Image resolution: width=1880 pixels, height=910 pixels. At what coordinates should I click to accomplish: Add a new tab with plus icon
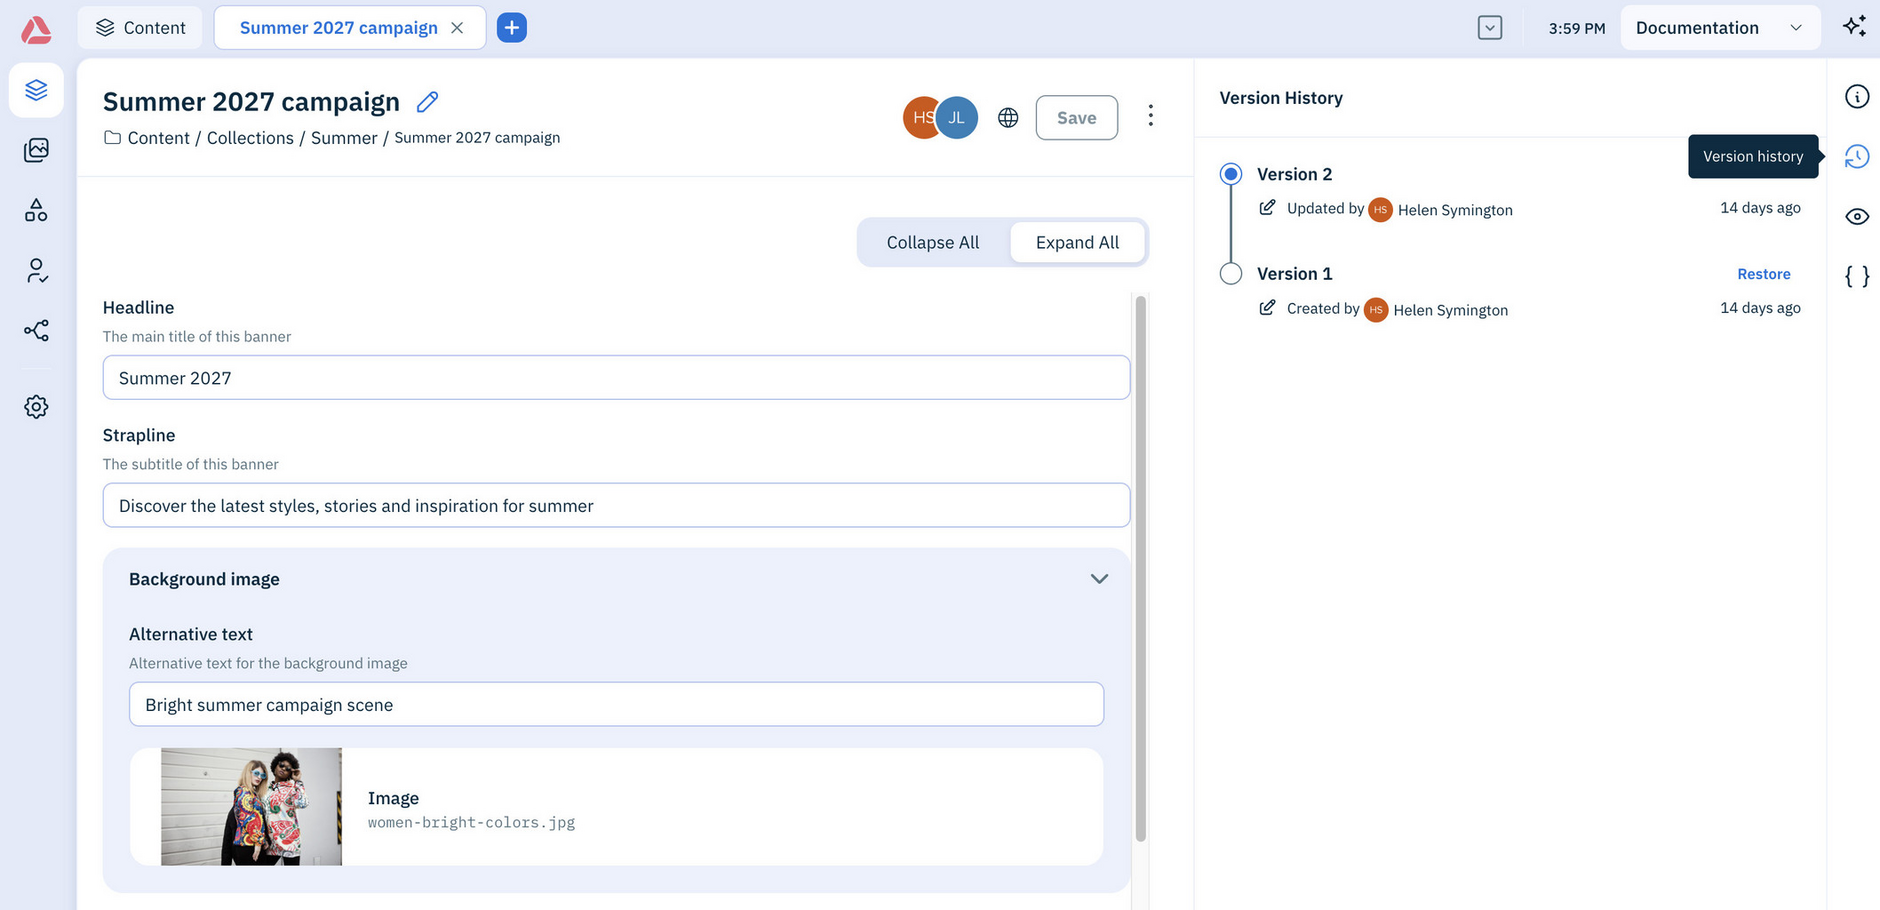pyautogui.click(x=512, y=28)
